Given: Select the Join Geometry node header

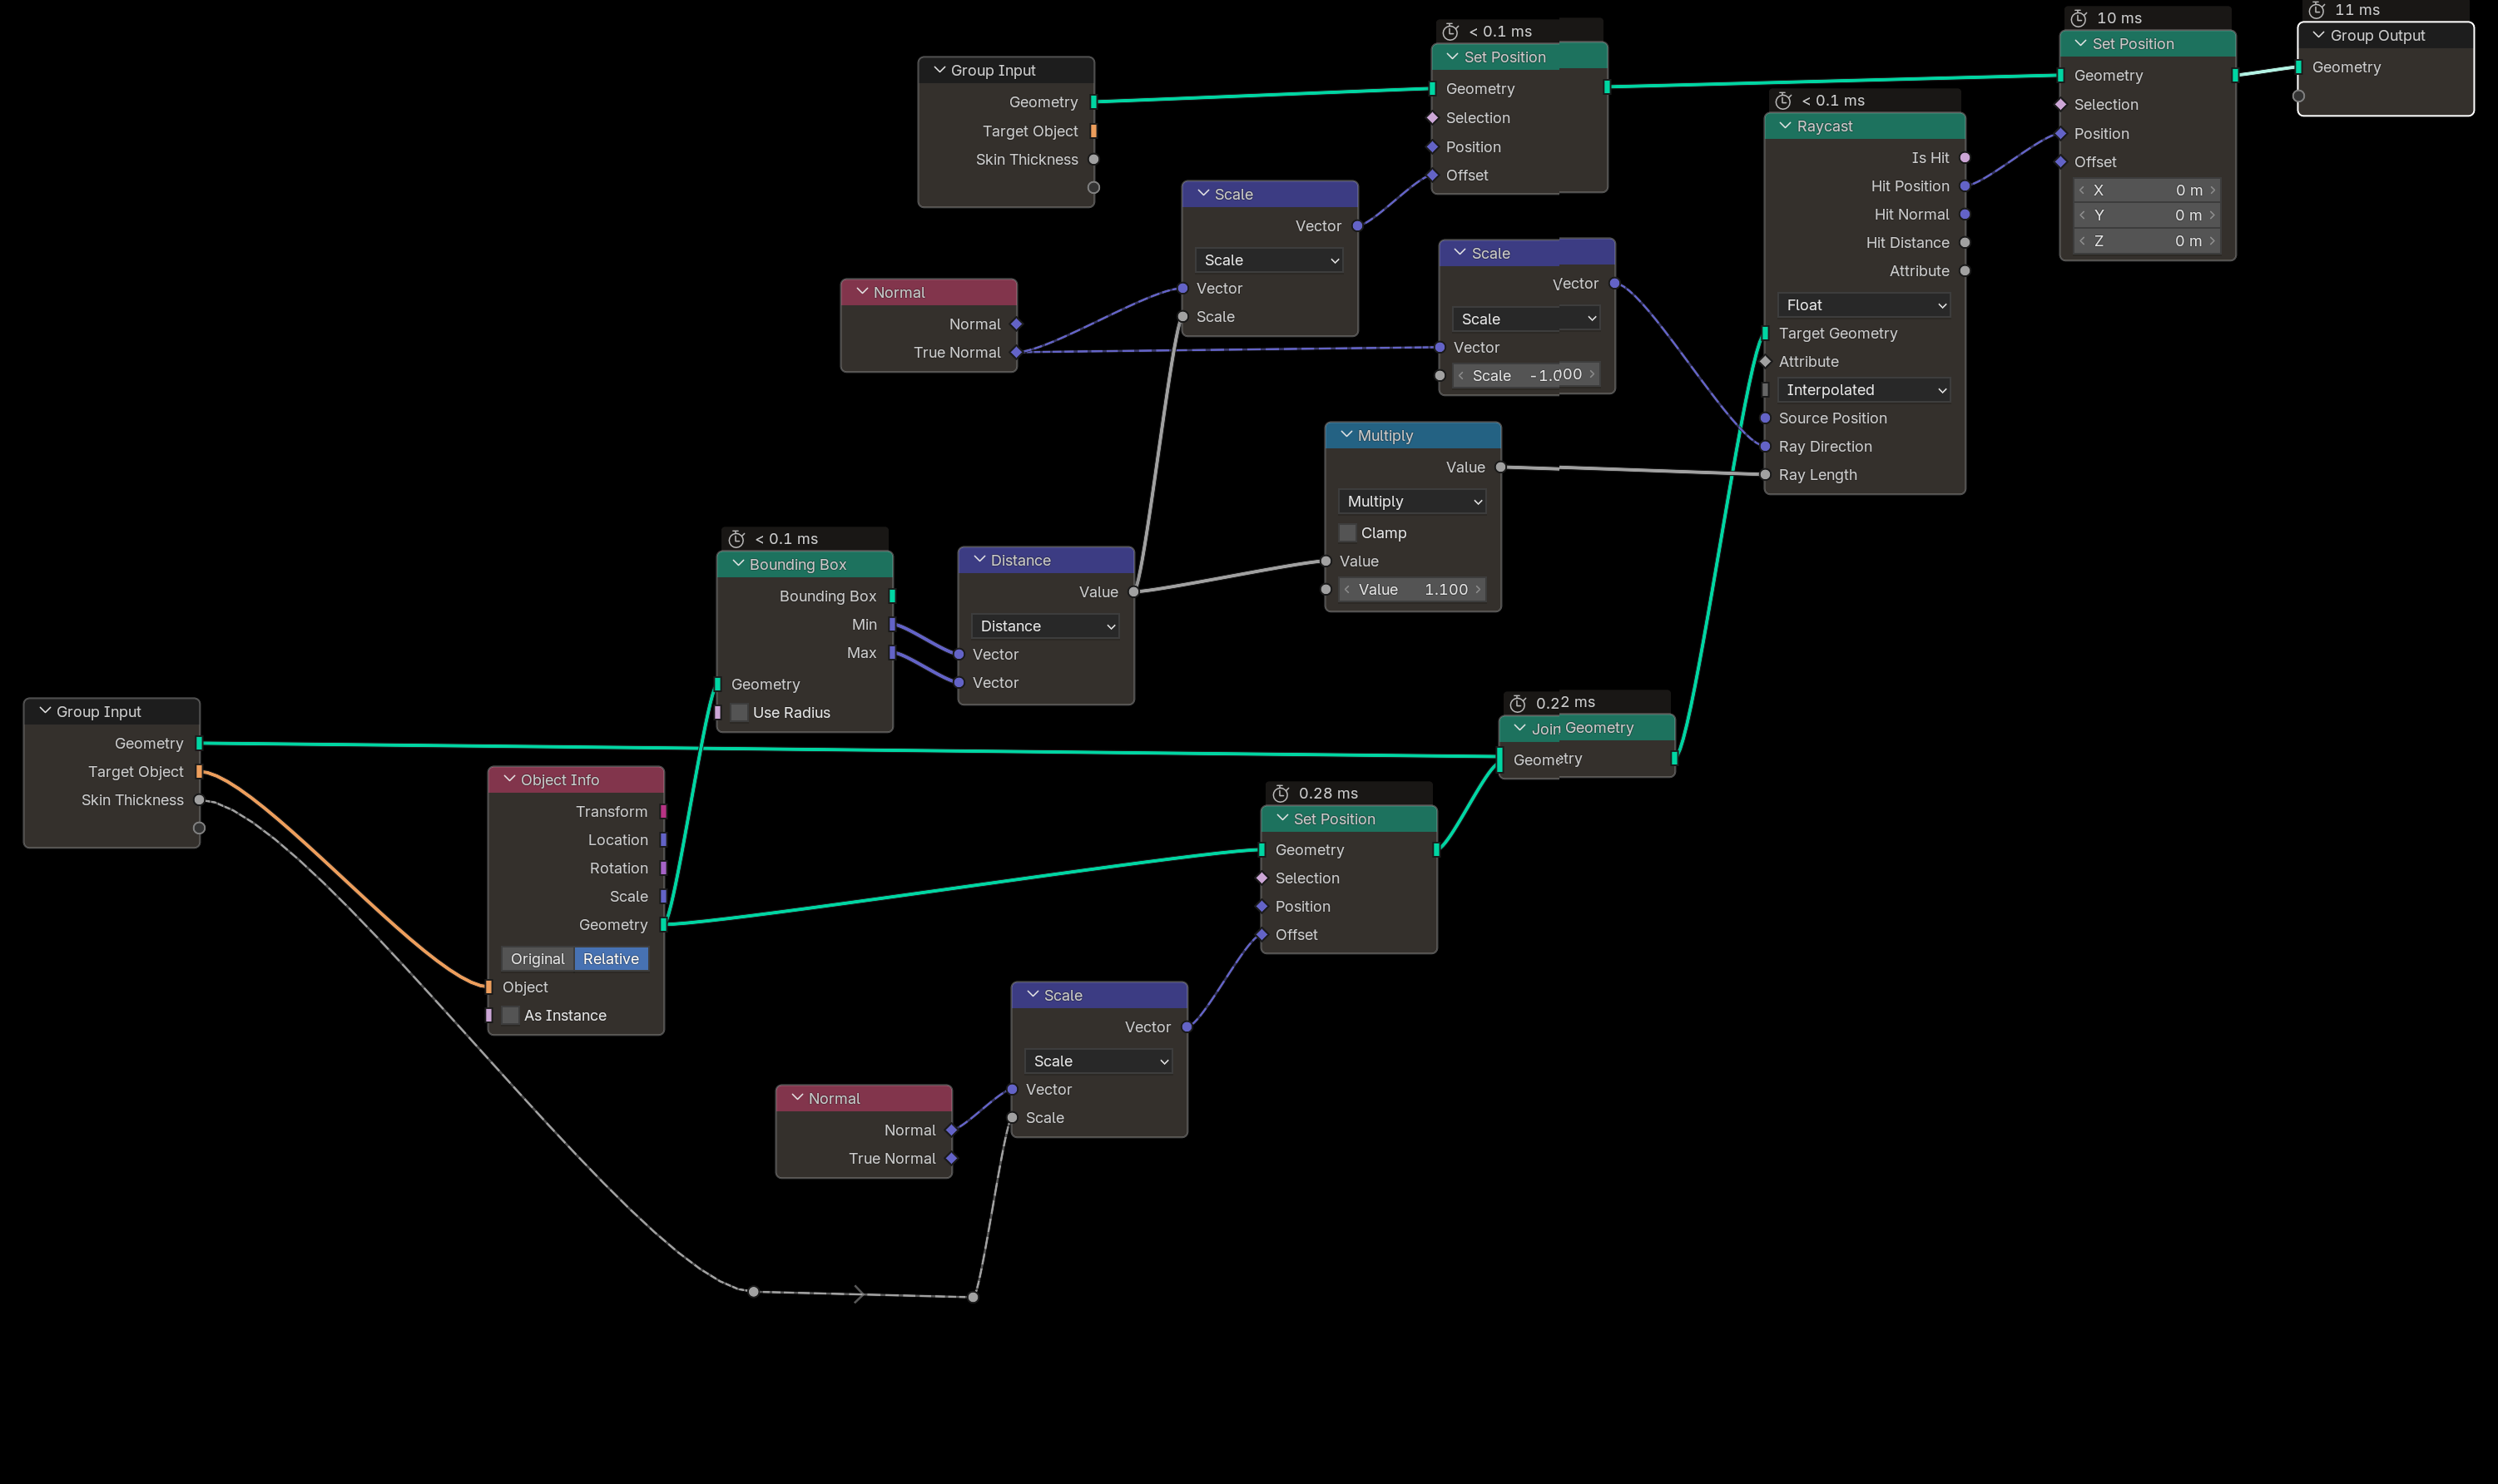Looking at the screenshot, I should click(1587, 728).
